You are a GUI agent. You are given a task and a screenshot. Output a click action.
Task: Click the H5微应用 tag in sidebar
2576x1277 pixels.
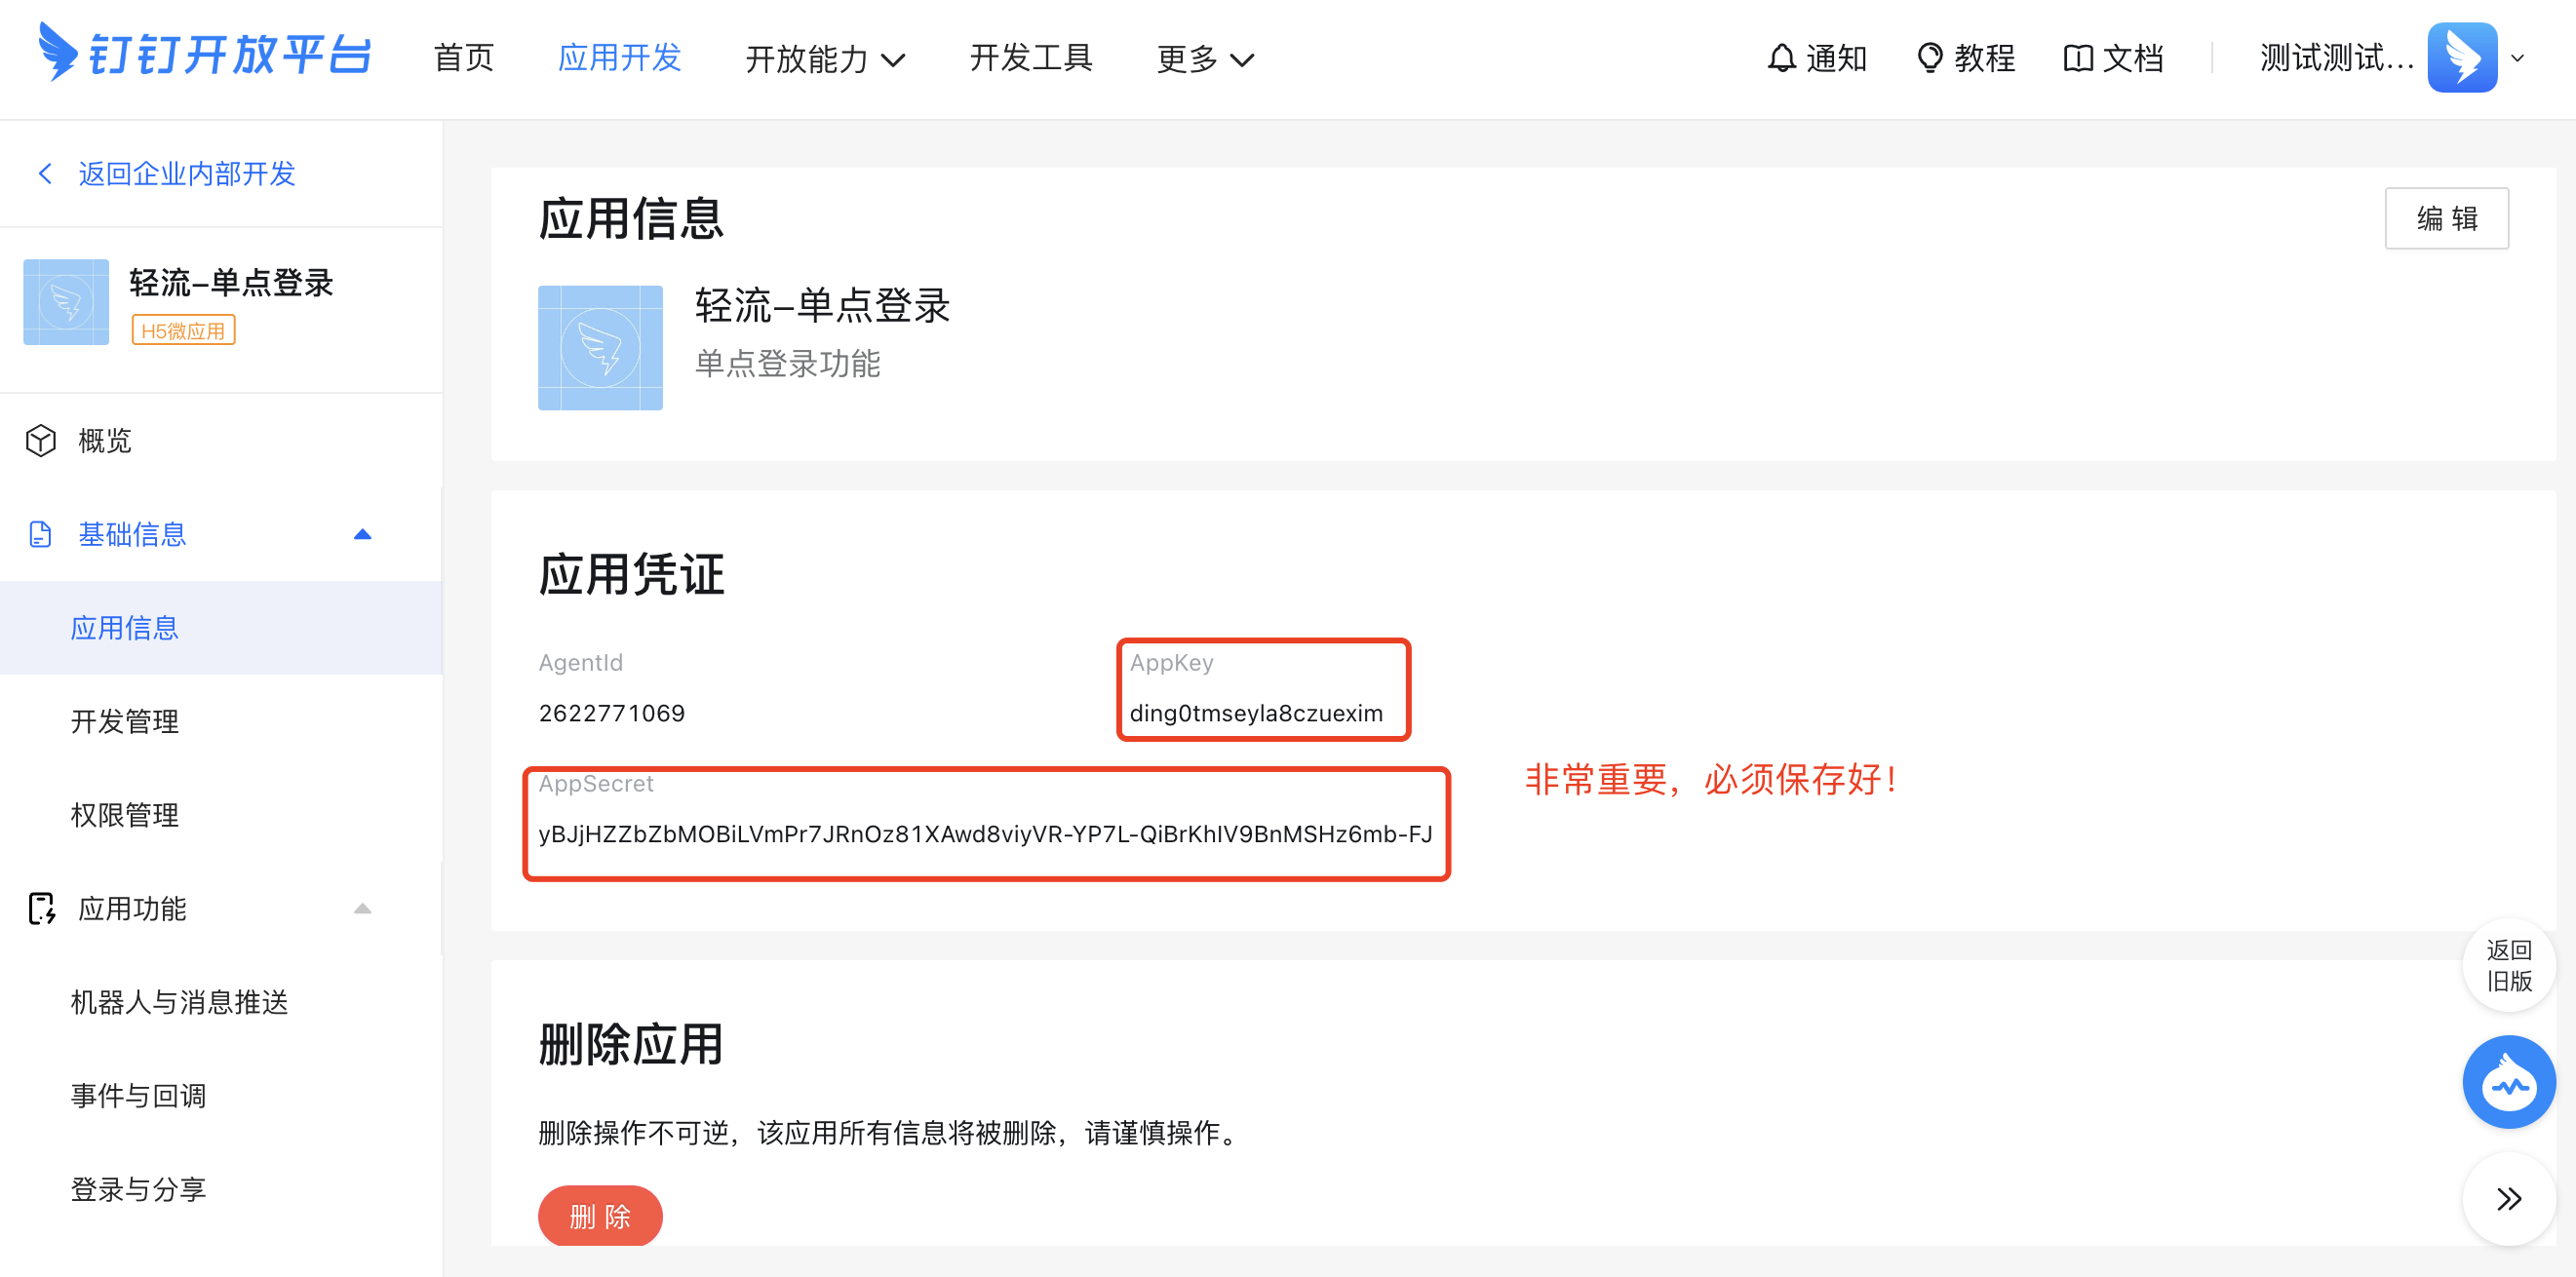pyautogui.click(x=183, y=330)
